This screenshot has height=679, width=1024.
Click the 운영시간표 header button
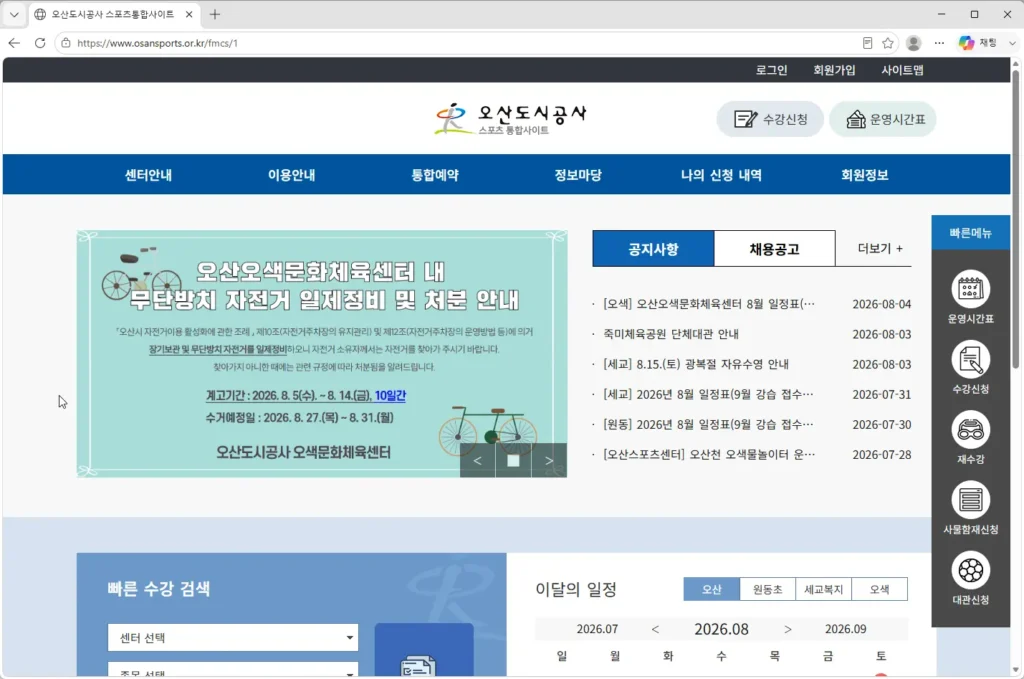click(883, 119)
